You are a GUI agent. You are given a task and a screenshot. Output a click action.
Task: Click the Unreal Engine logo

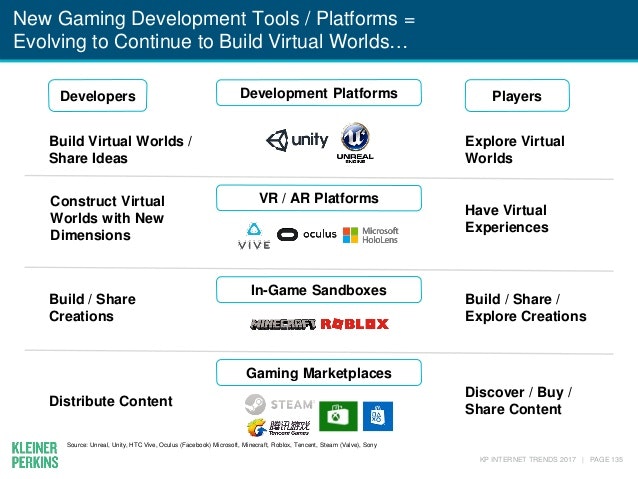[x=355, y=142]
